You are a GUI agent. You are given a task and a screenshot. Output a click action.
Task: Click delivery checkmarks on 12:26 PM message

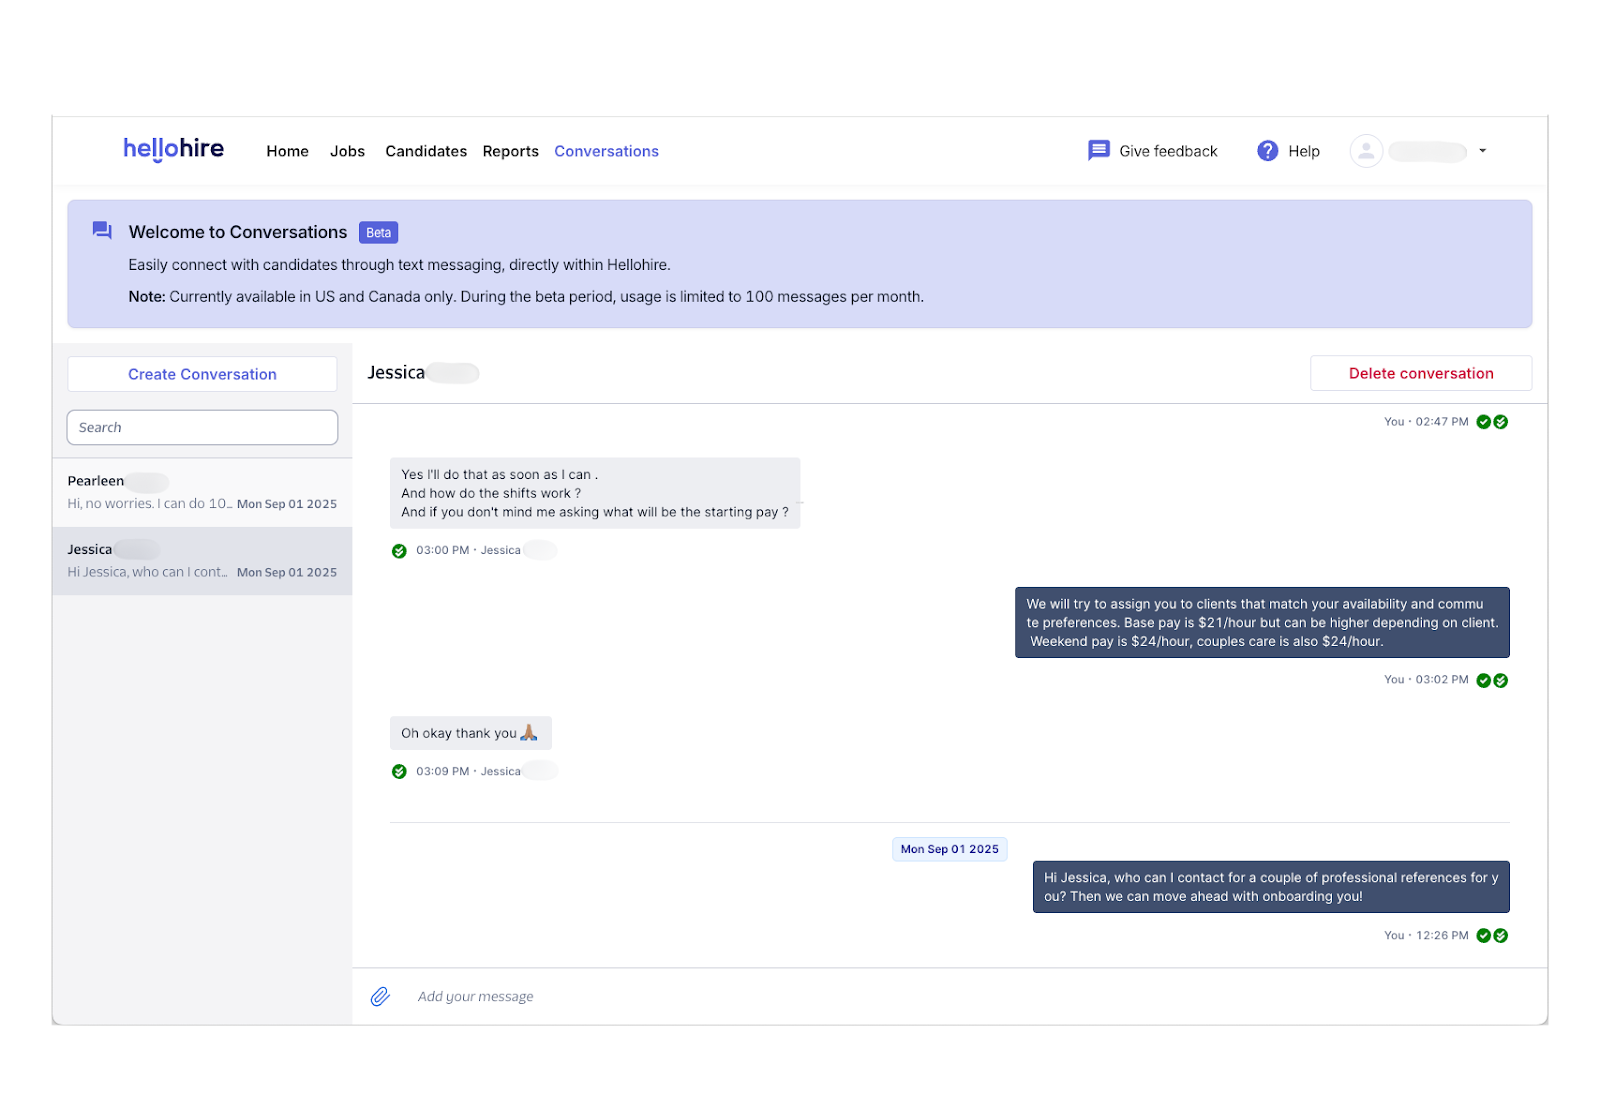[1492, 936]
